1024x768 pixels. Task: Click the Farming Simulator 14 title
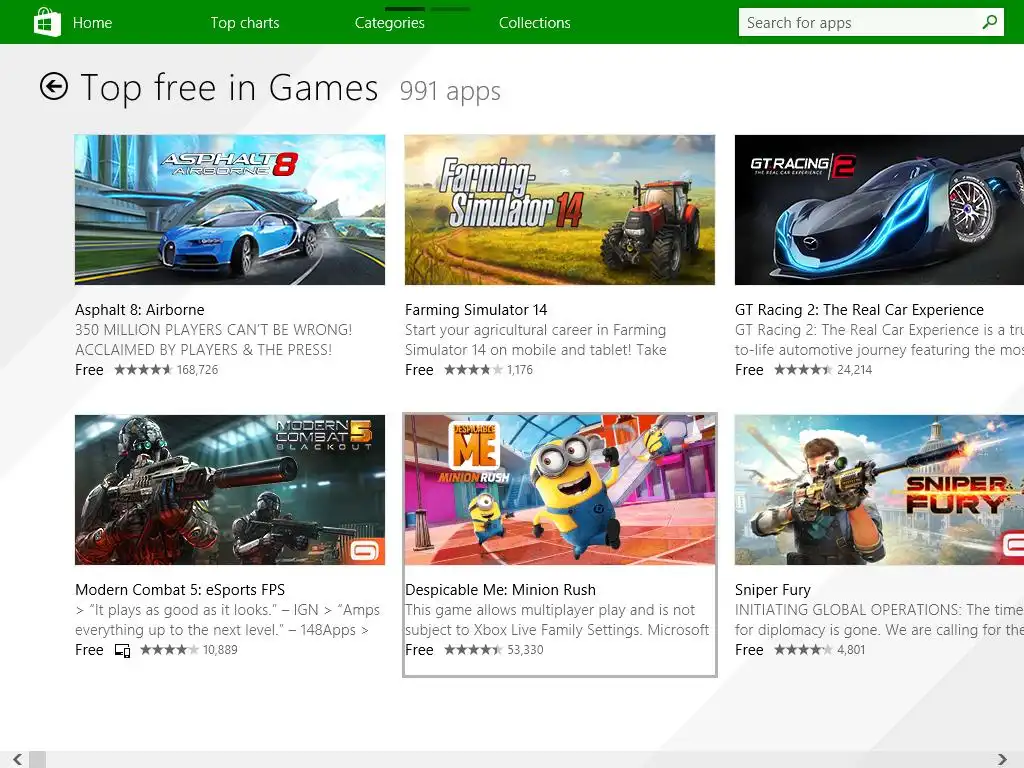click(476, 310)
